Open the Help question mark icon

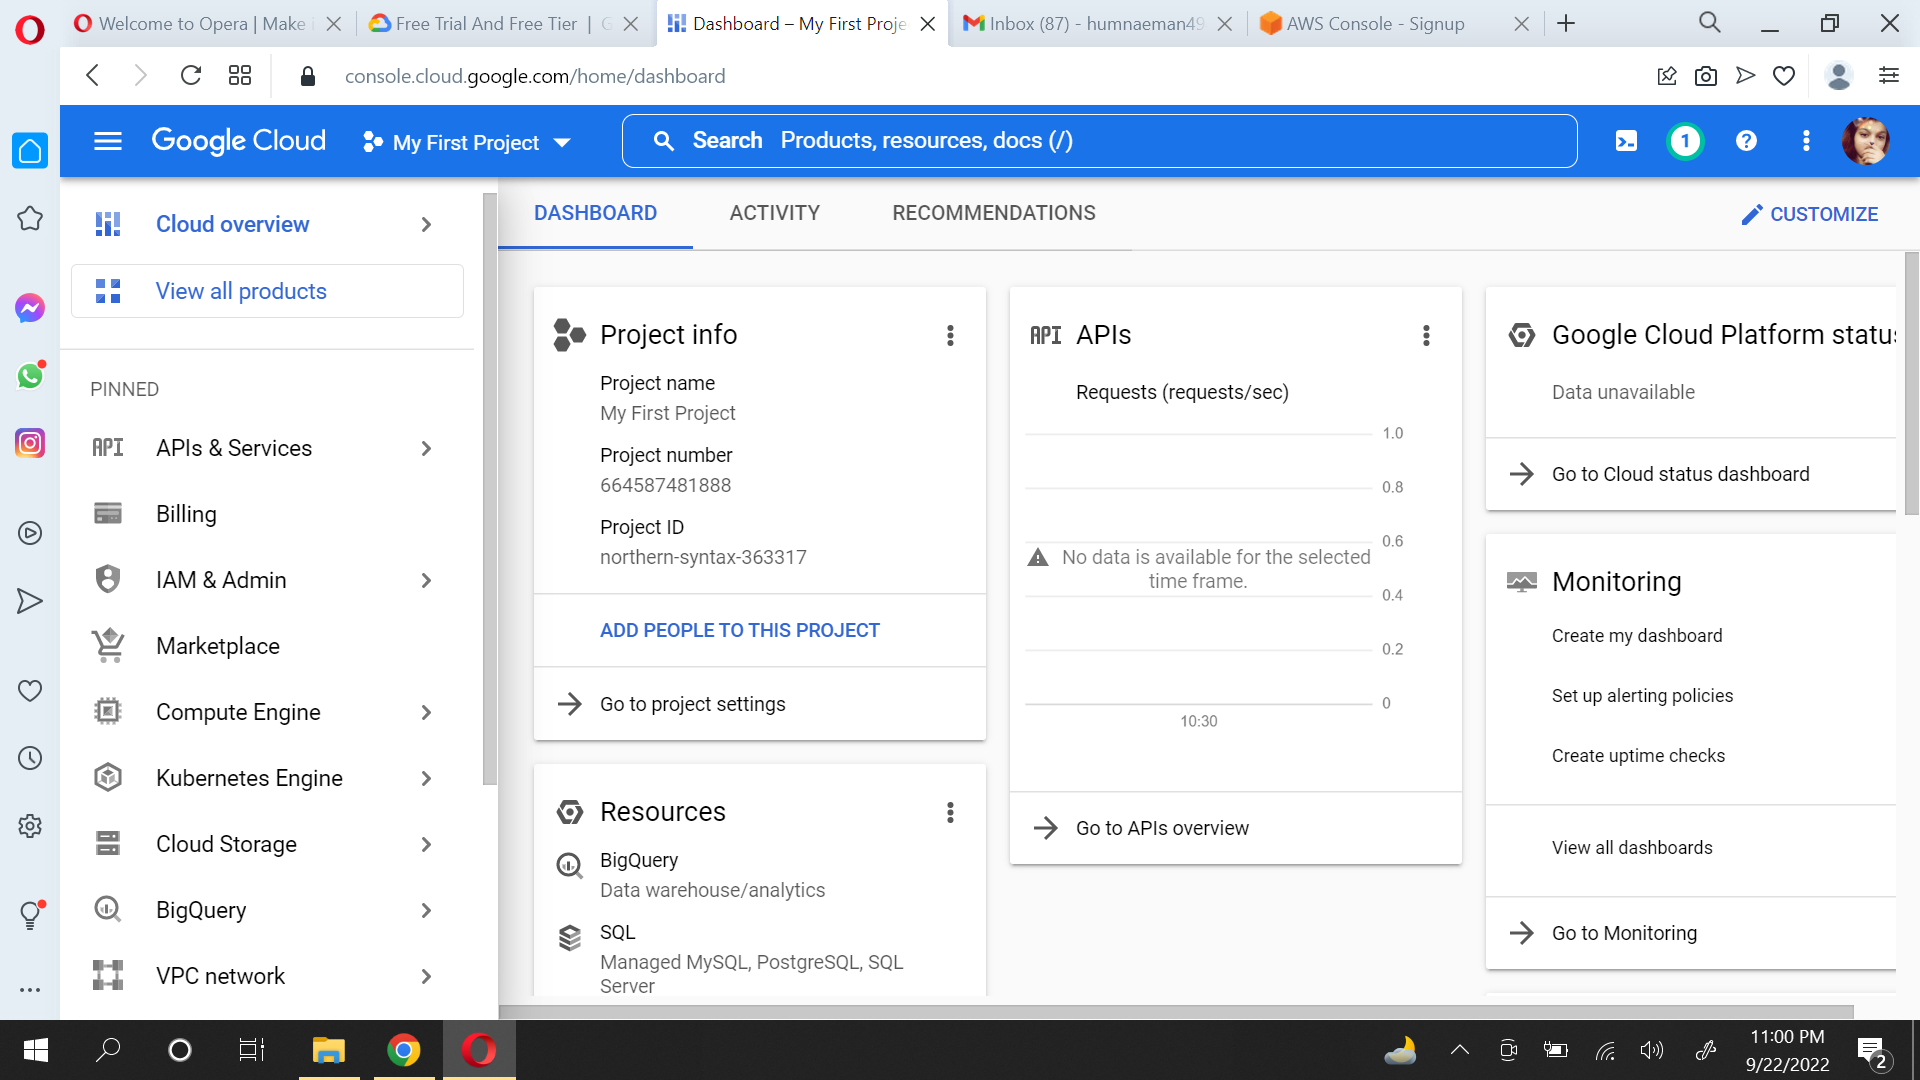(x=1745, y=141)
